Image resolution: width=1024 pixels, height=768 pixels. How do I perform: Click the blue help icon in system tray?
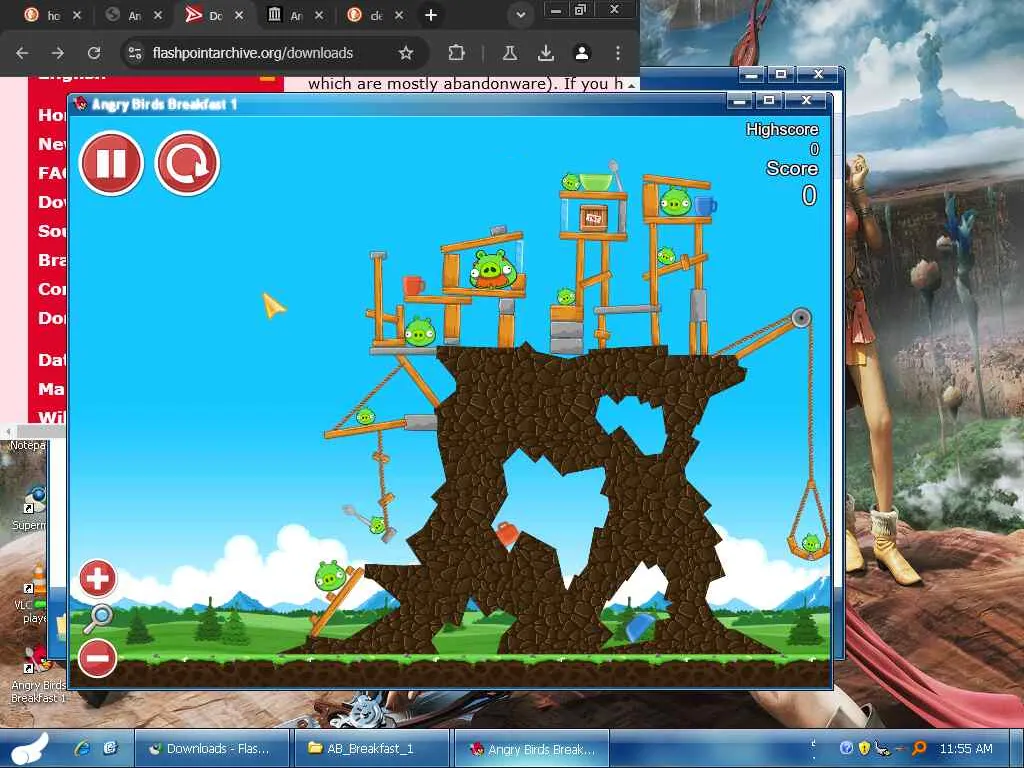846,748
